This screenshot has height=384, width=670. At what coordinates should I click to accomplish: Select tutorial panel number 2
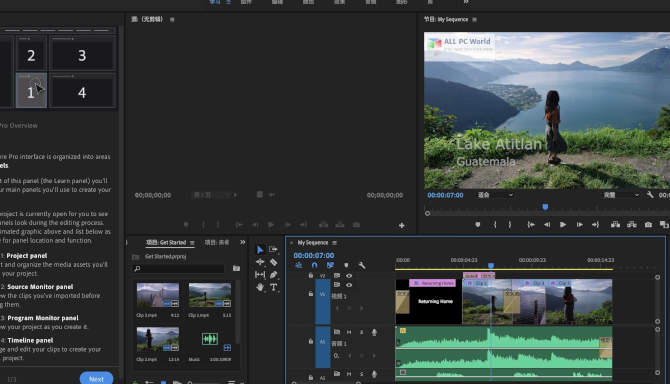click(x=31, y=55)
